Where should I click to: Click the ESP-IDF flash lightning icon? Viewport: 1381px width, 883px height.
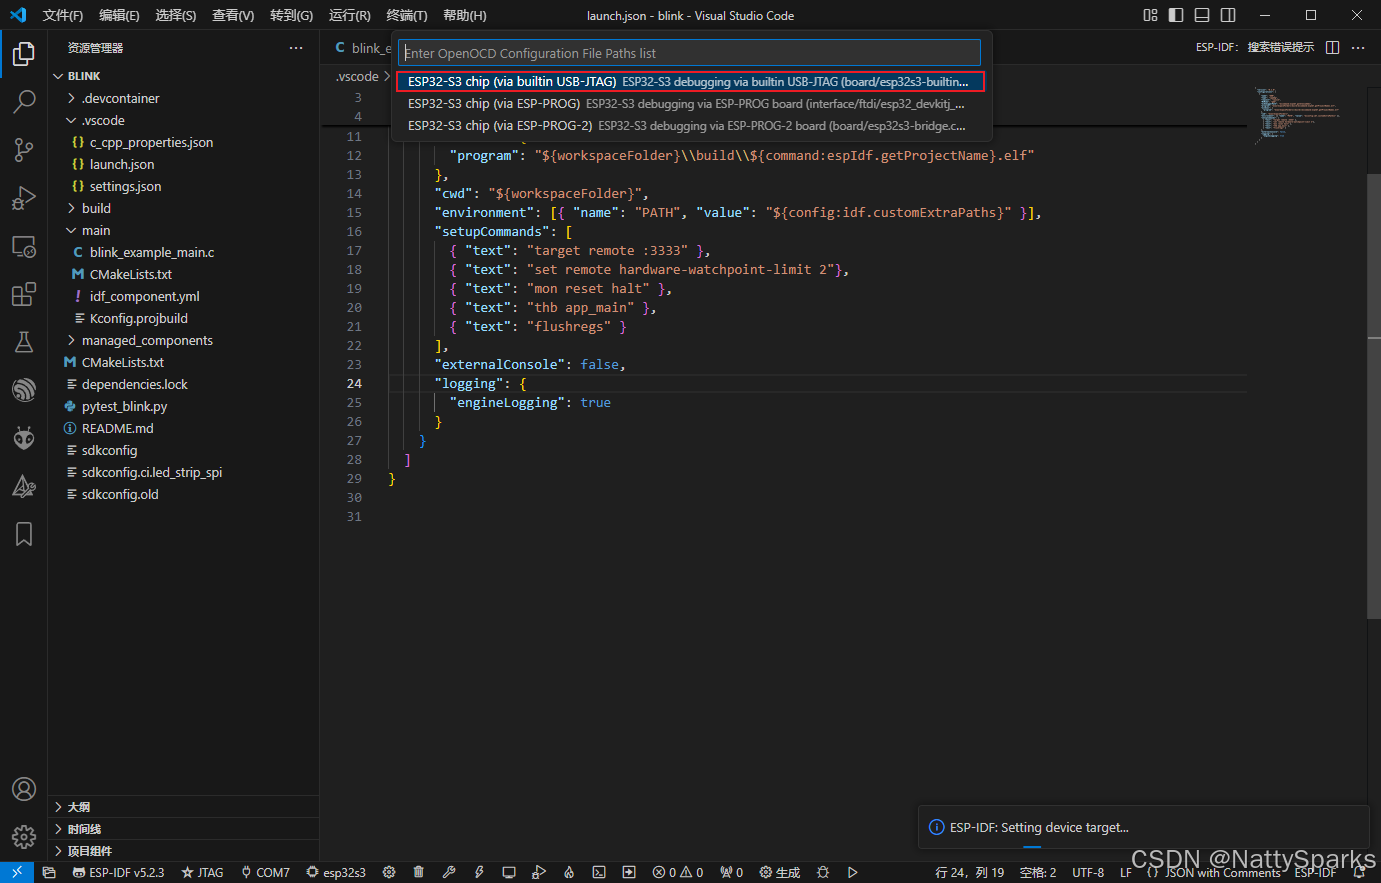click(x=479, y=872)
